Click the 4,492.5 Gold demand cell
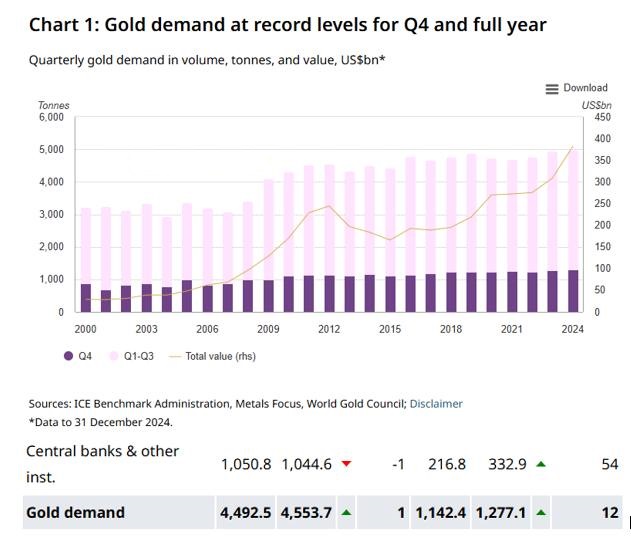The image size is (631, 539). click(x=245, y=512)
